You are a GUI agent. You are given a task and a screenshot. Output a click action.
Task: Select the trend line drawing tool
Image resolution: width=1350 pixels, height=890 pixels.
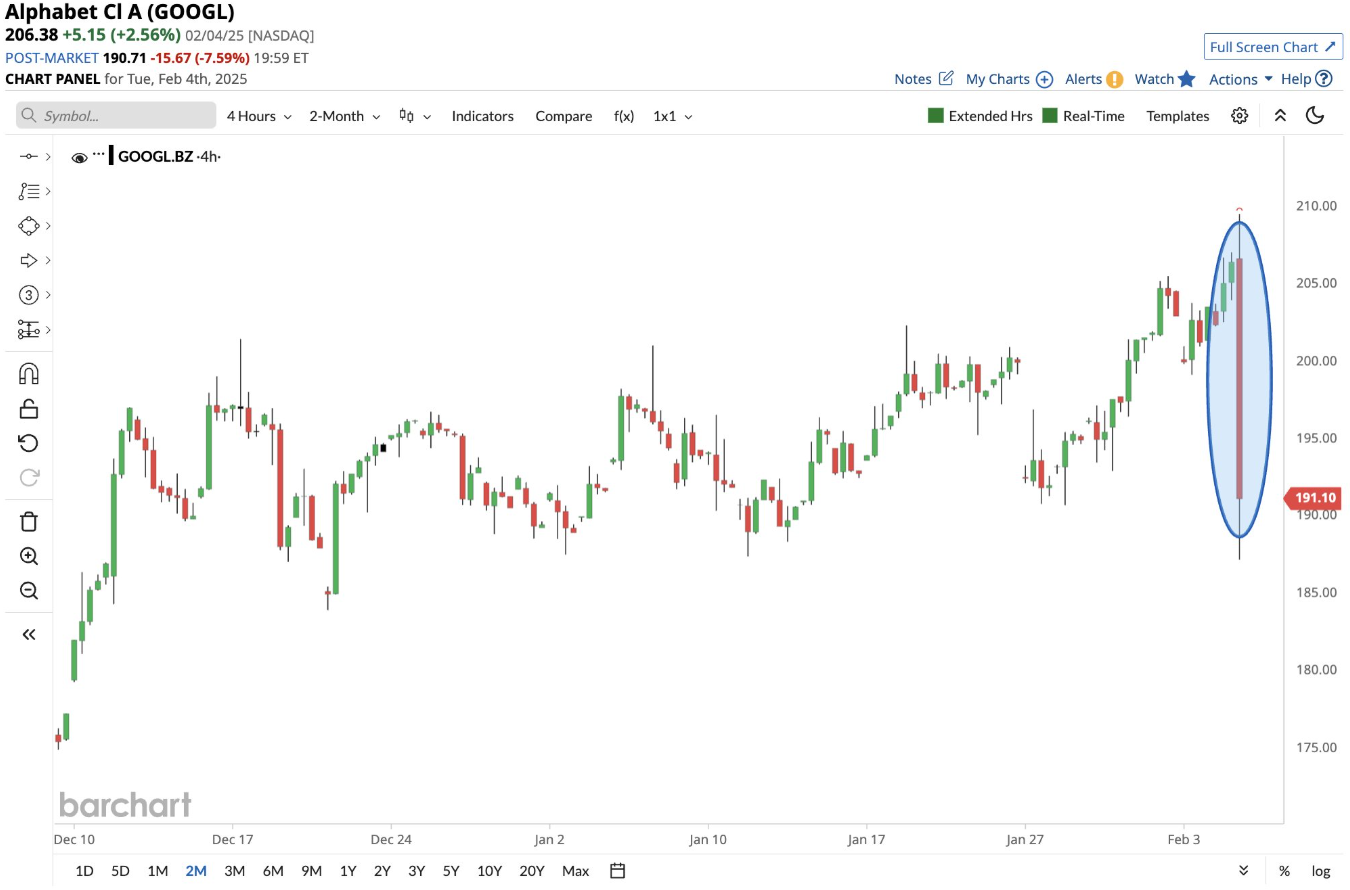tap(28, 156)
